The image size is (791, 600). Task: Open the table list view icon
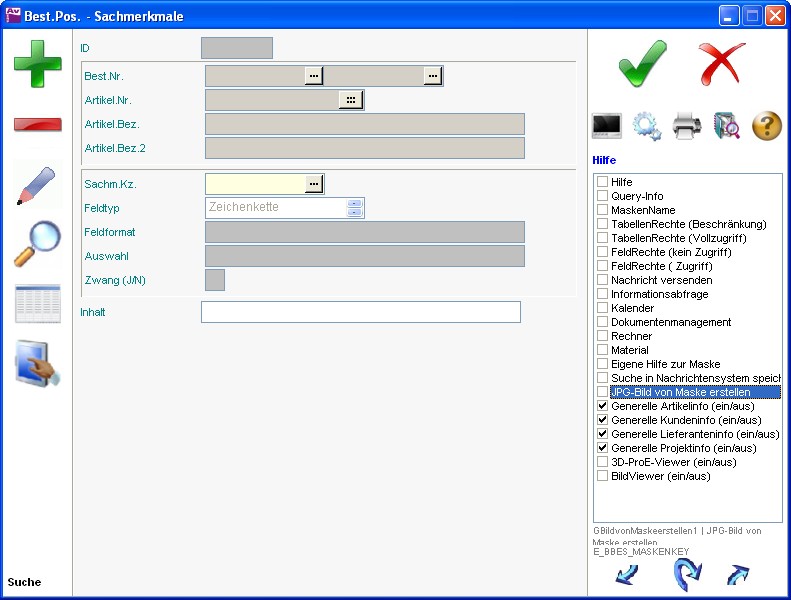[37, 304]
